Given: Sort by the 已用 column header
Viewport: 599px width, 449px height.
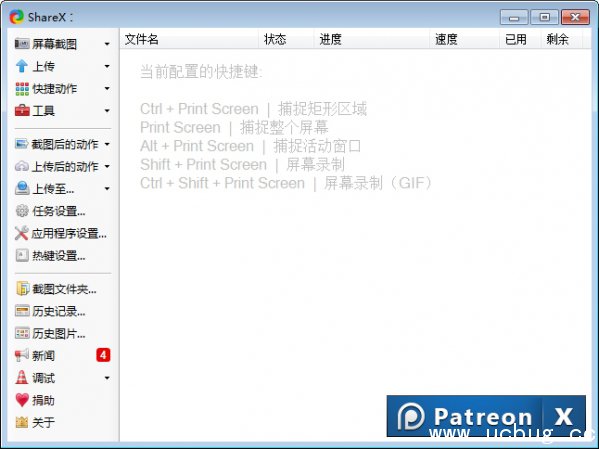Looking at the screenshot, I should coord(520,39).
